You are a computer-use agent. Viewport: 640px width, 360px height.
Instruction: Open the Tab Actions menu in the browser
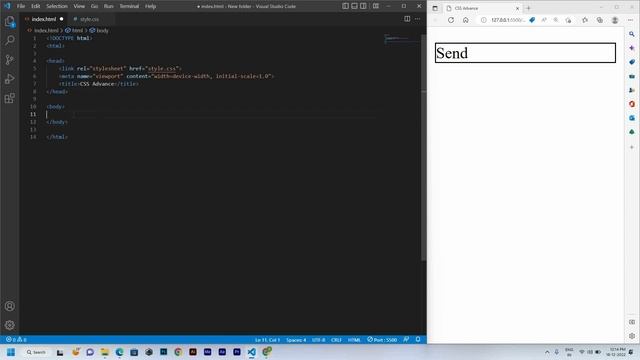pyautogui.click(x=435, y=8)
